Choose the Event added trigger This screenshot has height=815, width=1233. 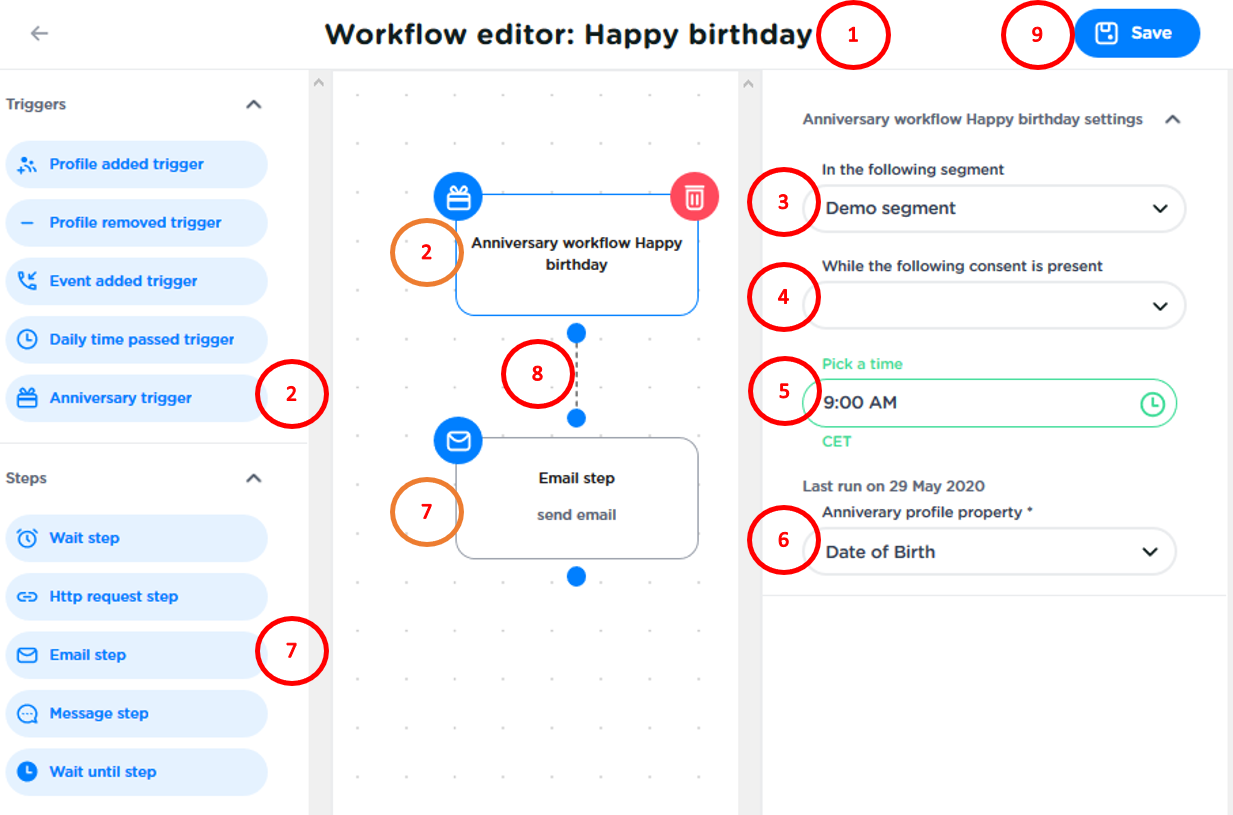(x=136, y=281)
